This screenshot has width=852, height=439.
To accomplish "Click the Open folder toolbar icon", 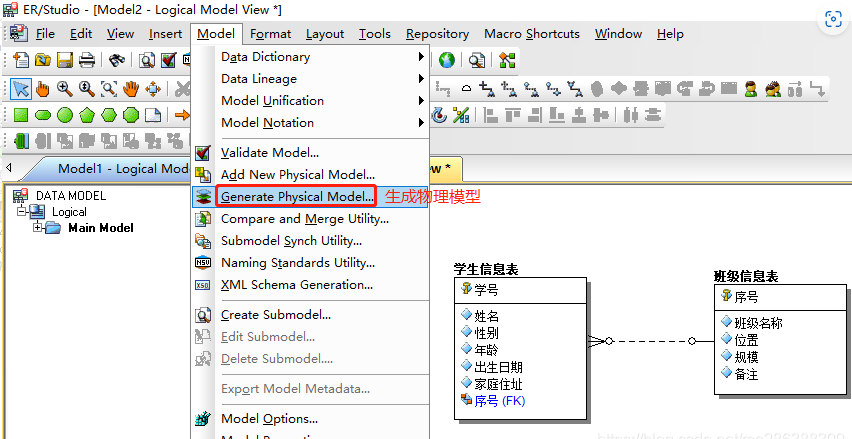I will 42,60.
